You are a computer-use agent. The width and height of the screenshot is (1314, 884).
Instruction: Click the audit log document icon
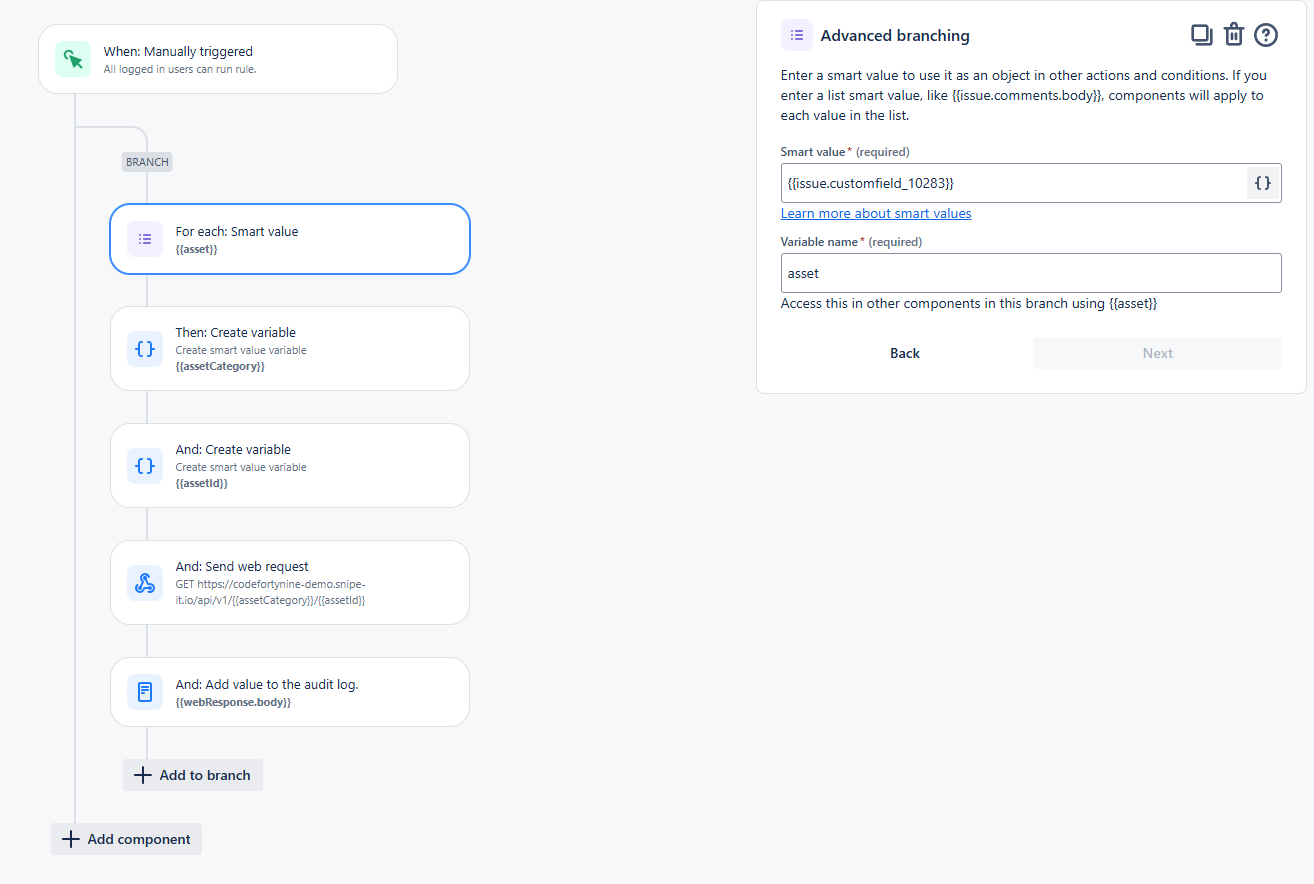[x=145, y=692]
